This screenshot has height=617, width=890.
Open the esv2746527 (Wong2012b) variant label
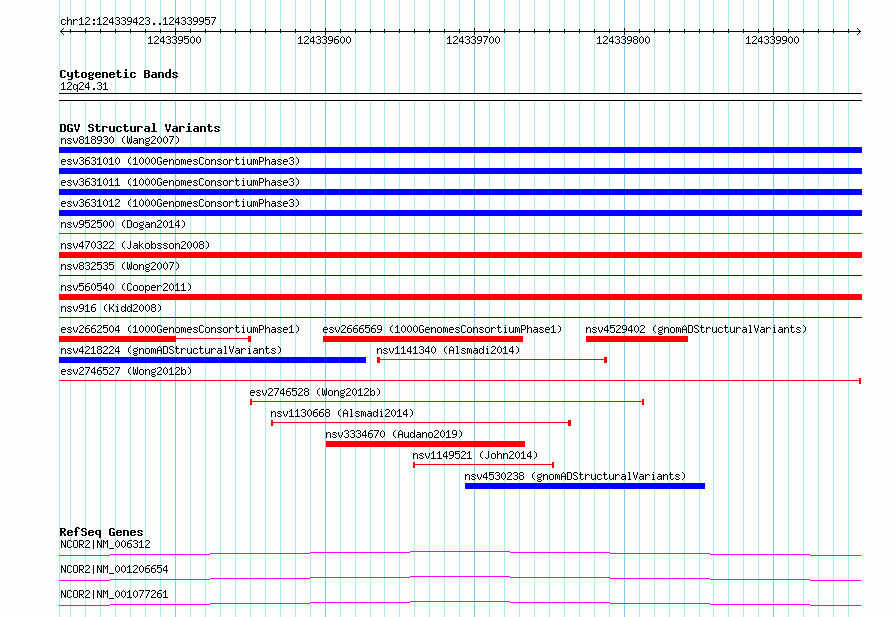126,371
